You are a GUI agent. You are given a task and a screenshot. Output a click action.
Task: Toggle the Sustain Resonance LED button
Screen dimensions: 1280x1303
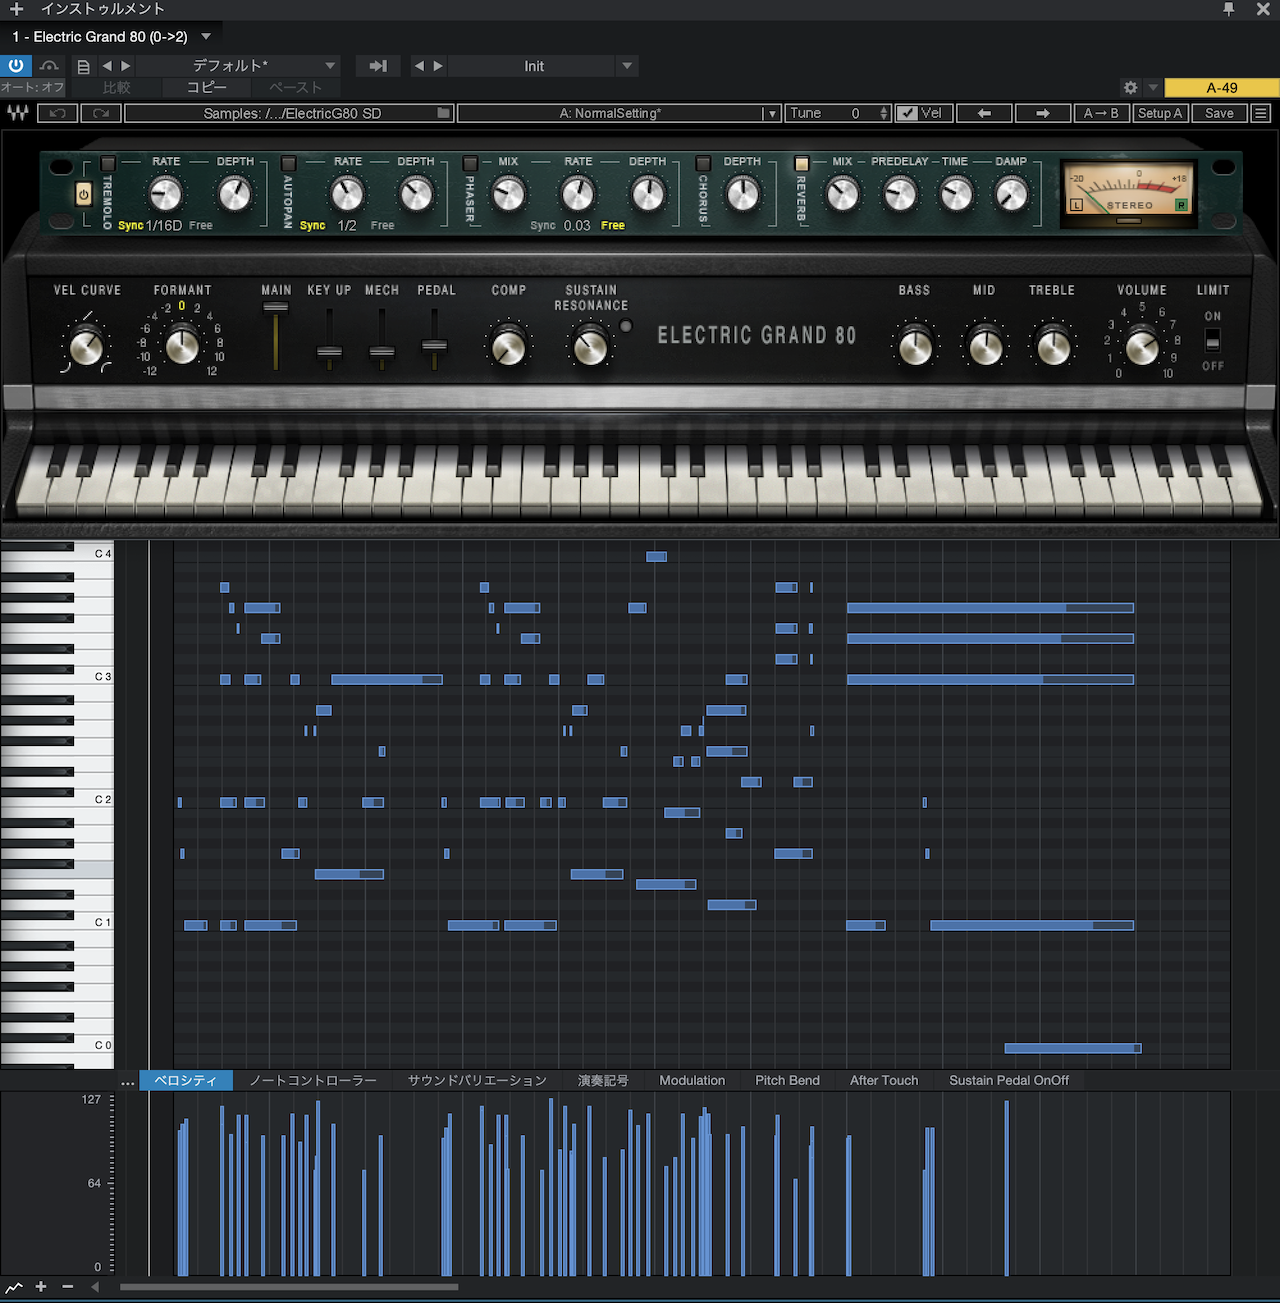click(626, 326)
